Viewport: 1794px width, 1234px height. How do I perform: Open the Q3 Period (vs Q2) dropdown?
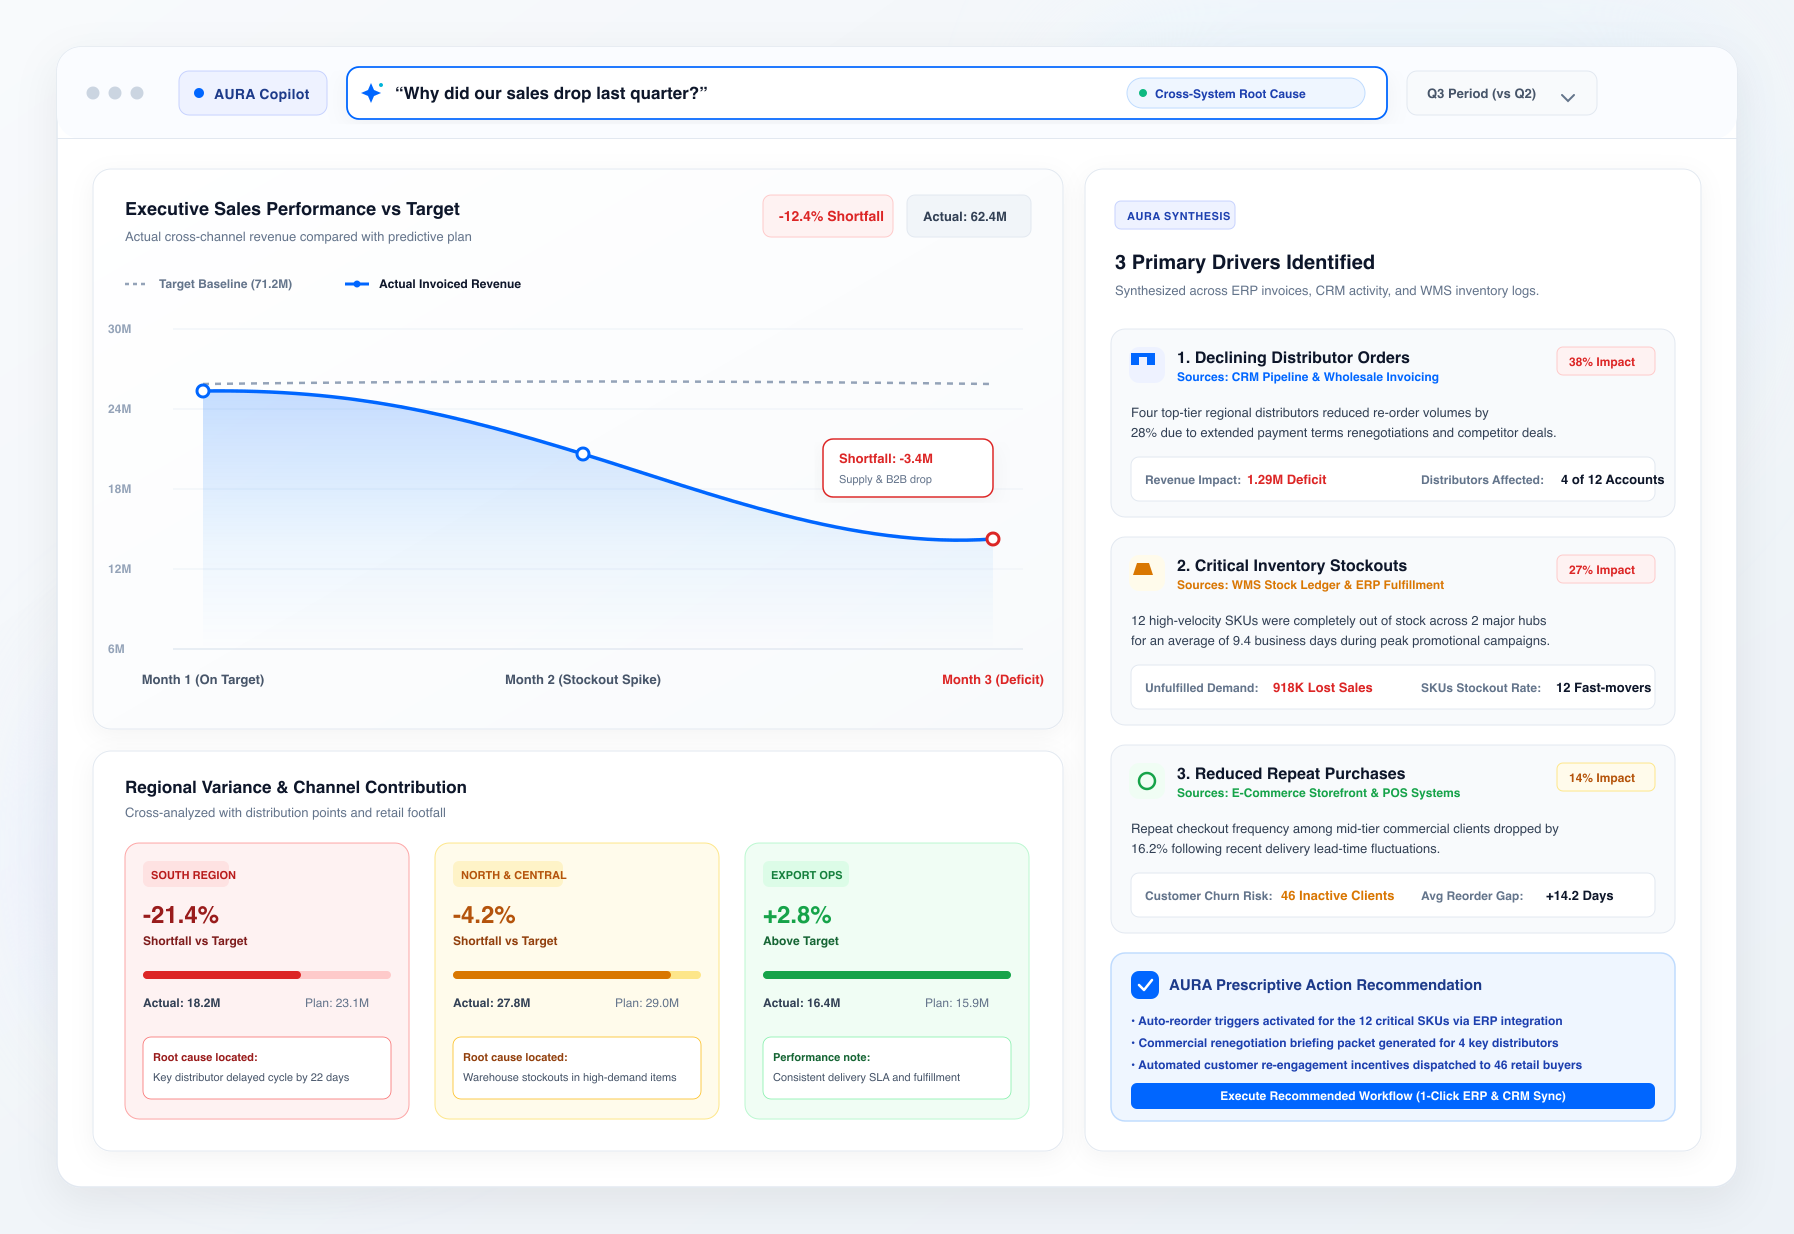coord(1501,94)
